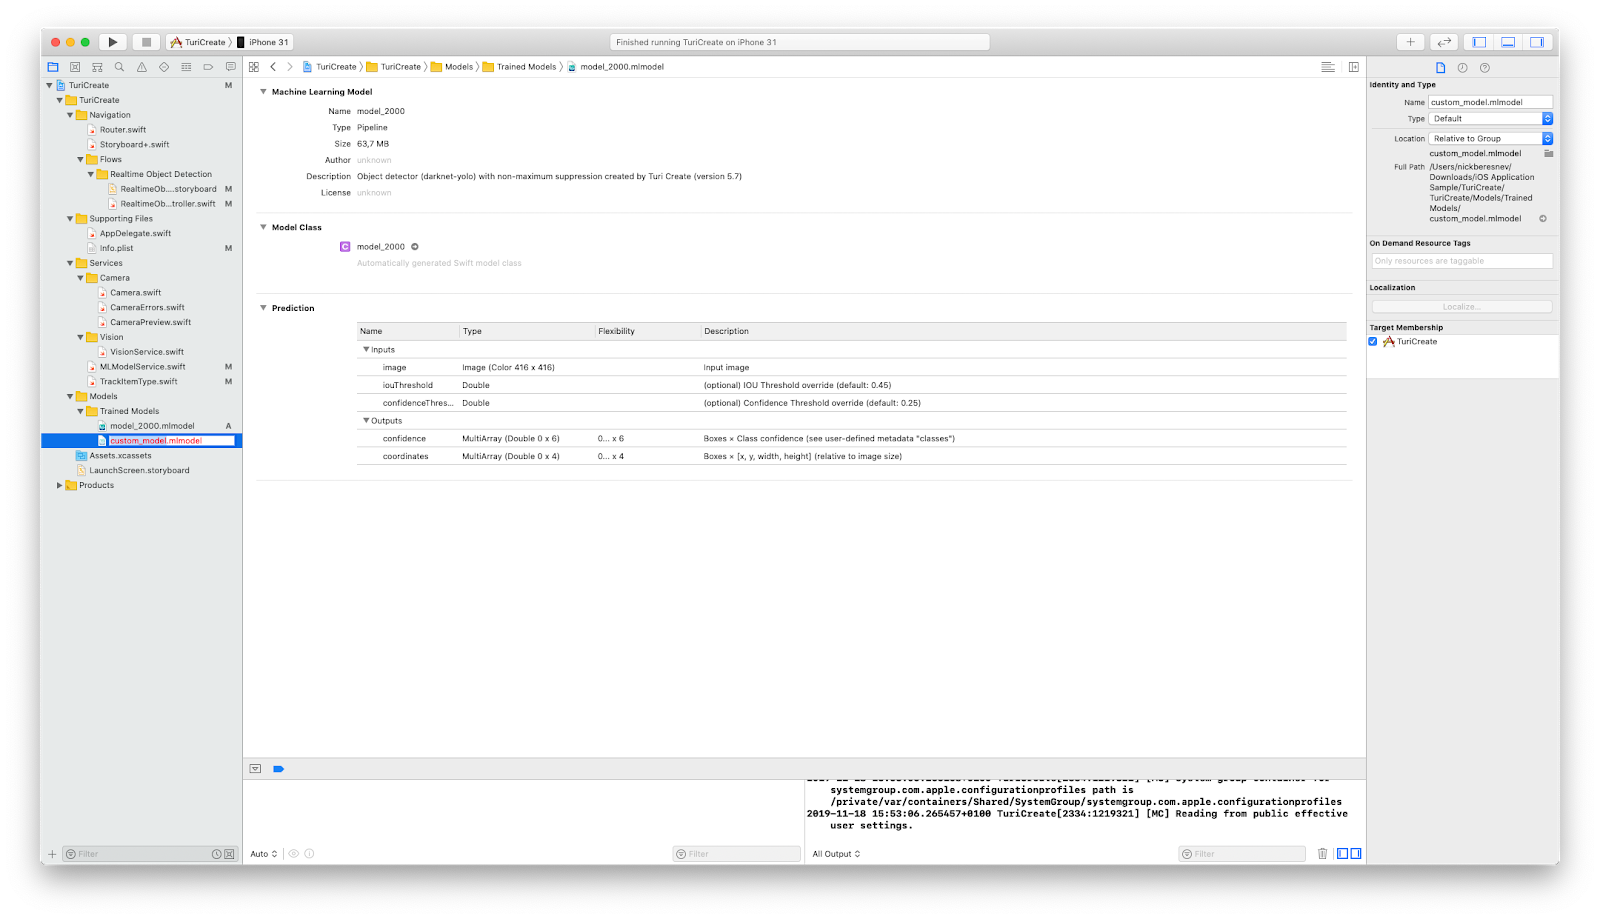Show the File inspector
This screenshot has height=919, width=1600.
point(1440,68)
